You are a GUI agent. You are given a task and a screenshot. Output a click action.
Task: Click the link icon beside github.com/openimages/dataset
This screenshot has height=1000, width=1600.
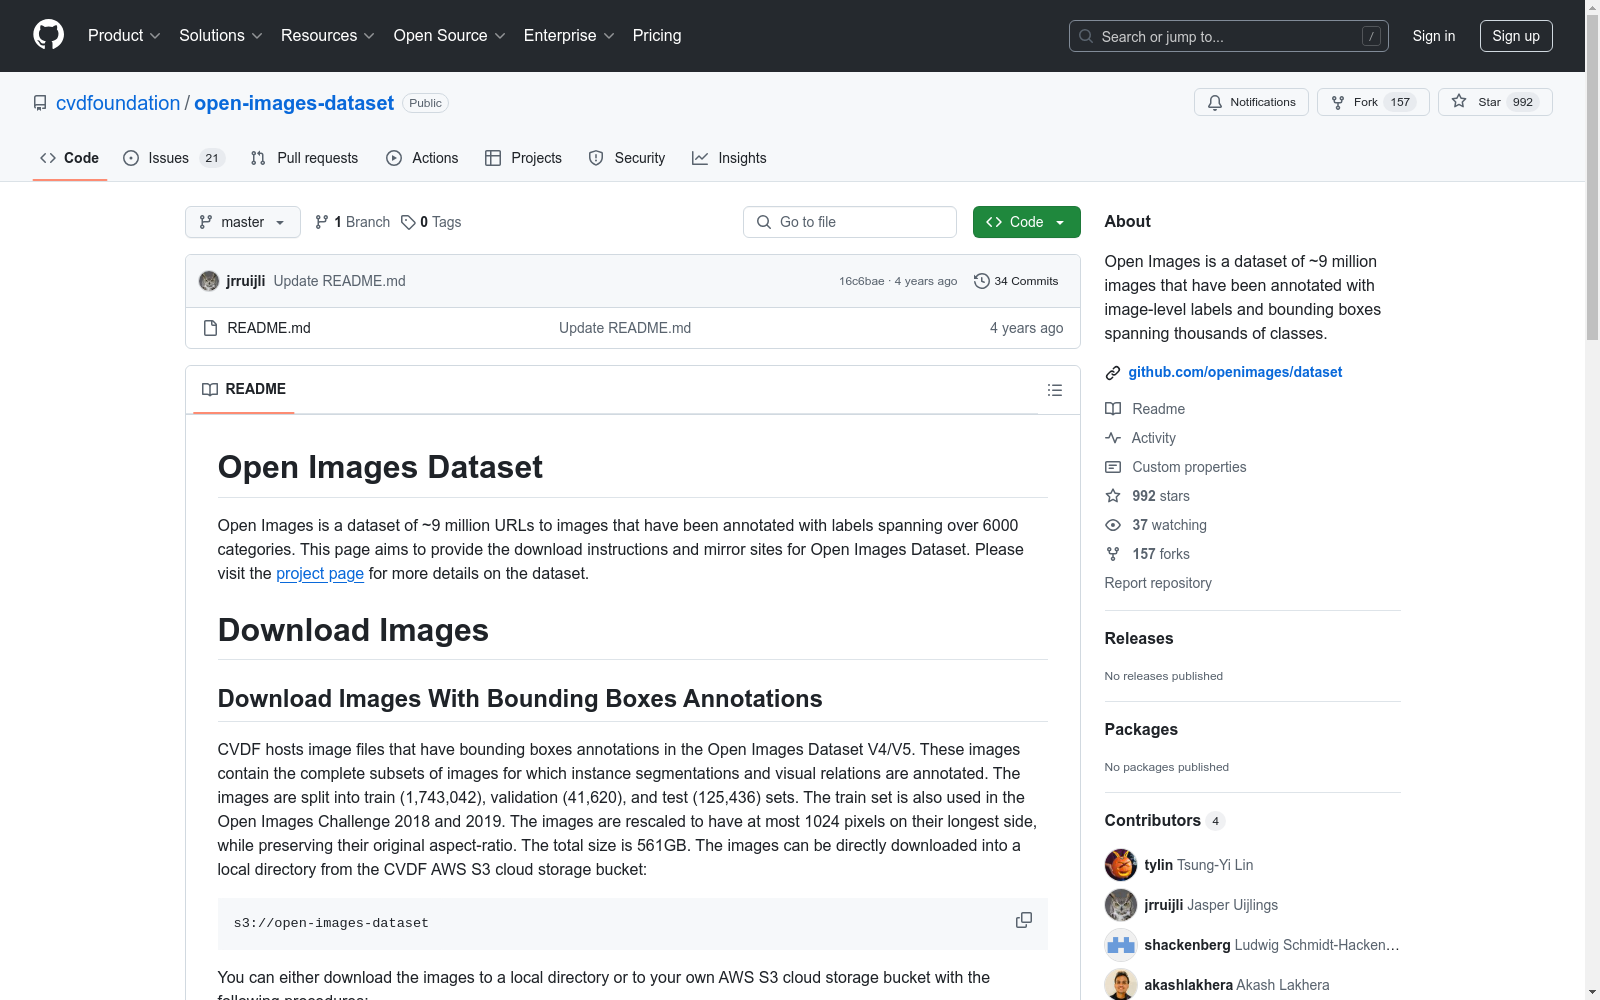click(x=1113, y=373)
